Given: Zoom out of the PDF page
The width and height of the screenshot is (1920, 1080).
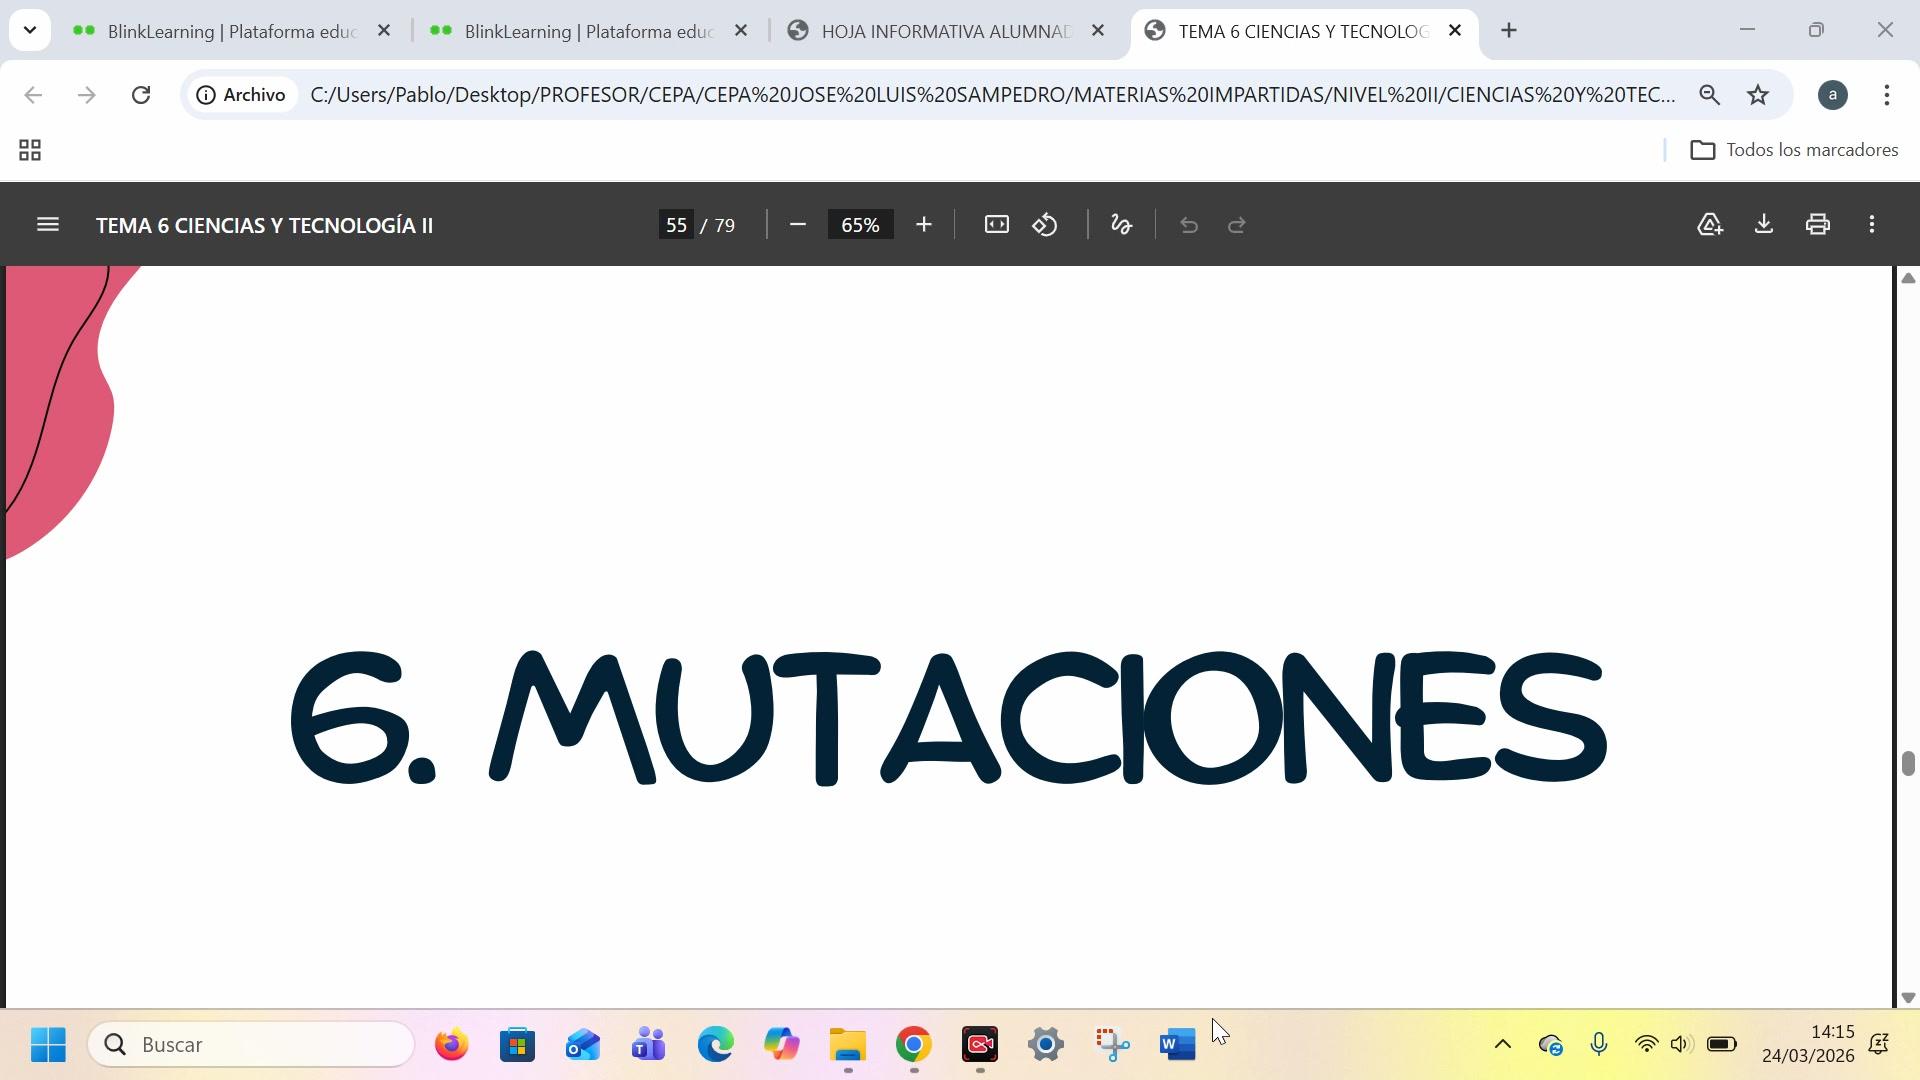Looking at the screenshot, I should 797,225.
